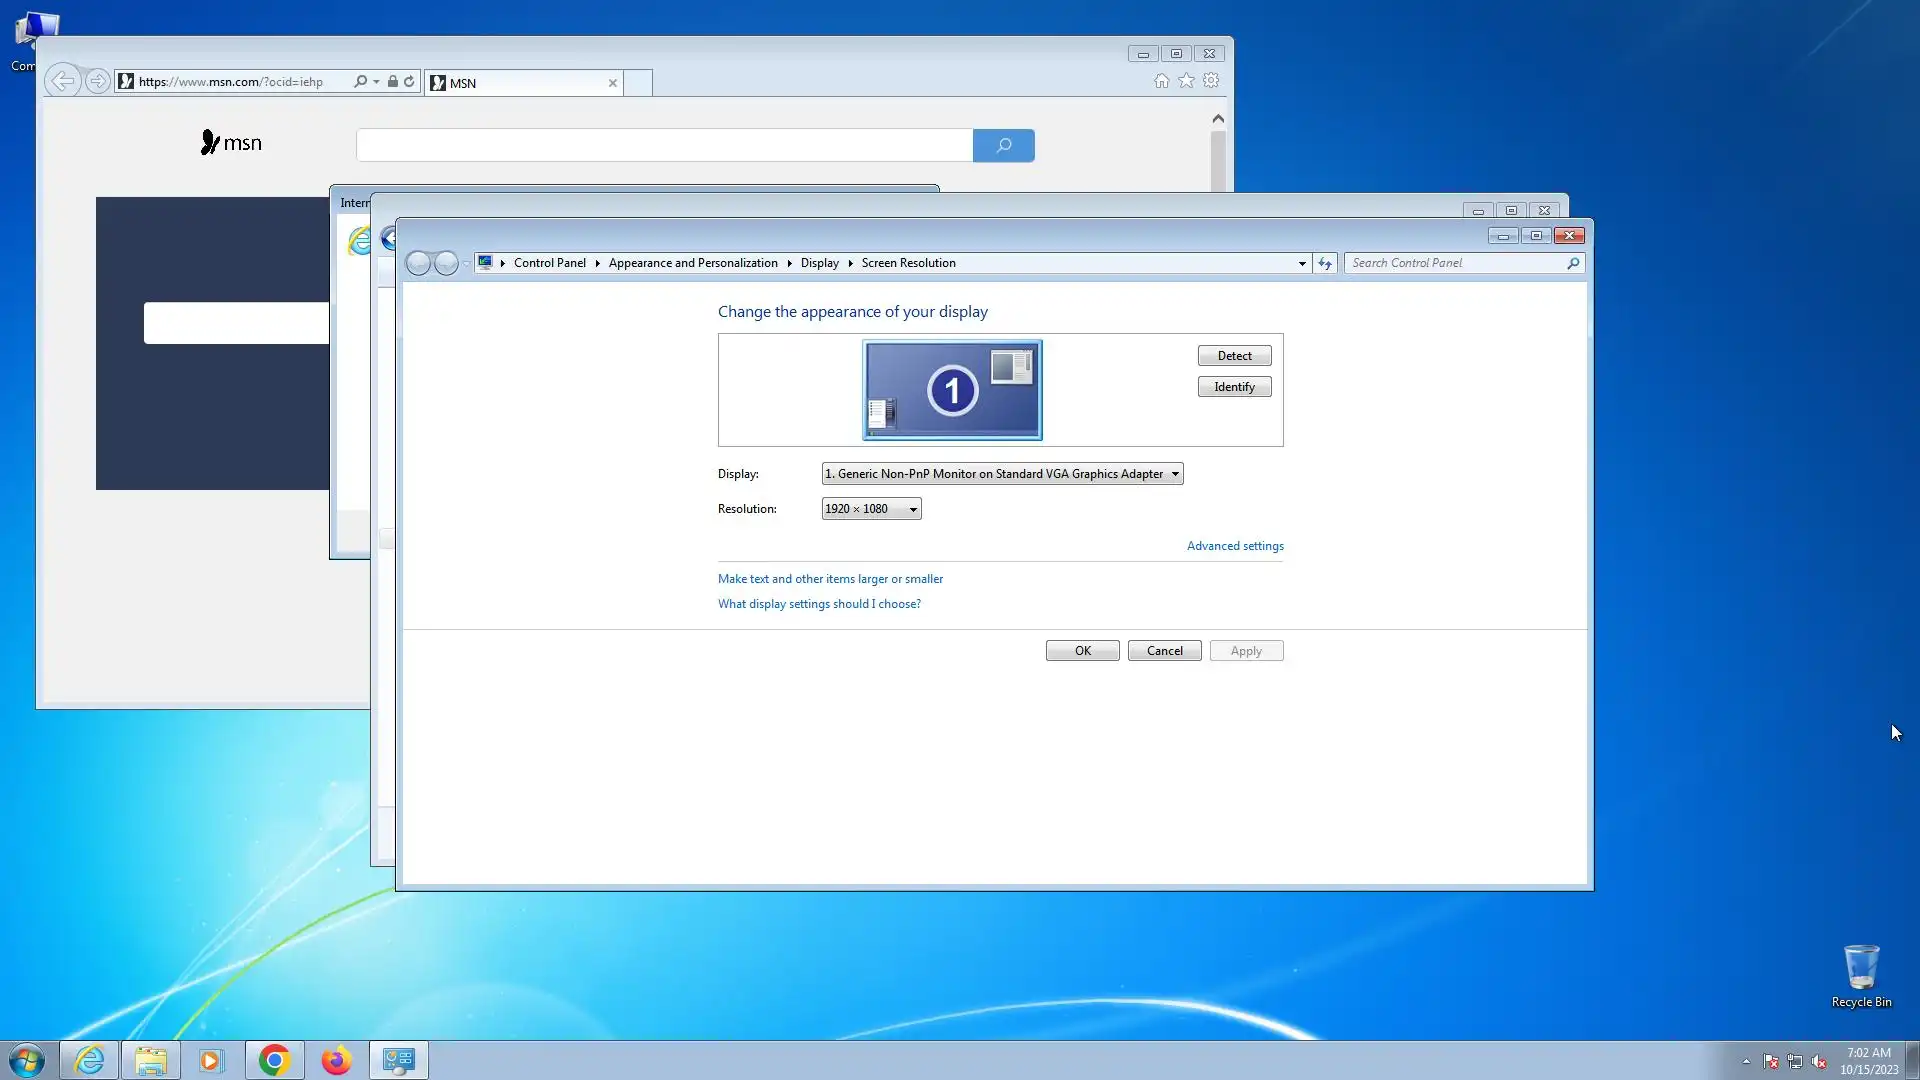
Task: Click the IE home icon
Action: click(1161, 81)
